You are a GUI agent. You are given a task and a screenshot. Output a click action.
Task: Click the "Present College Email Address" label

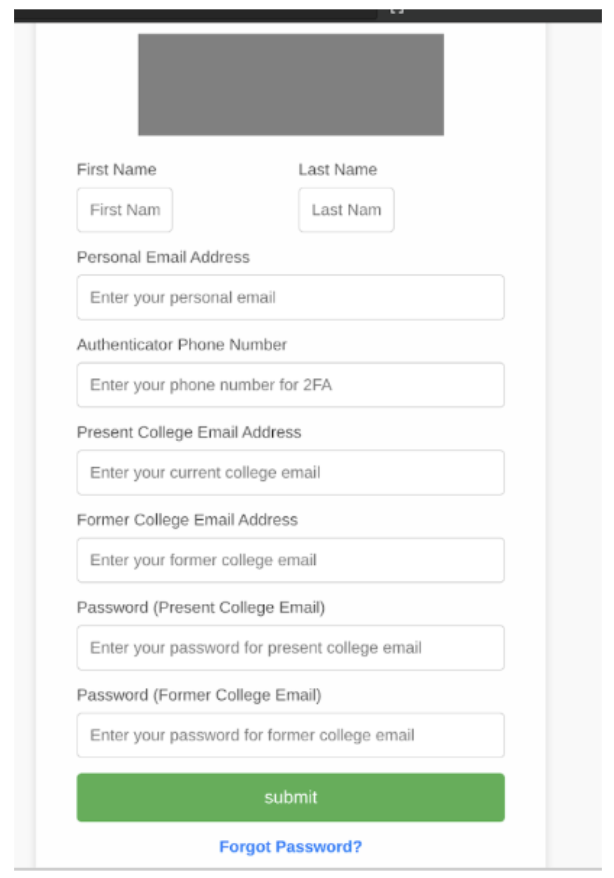(x=189, y=432)
